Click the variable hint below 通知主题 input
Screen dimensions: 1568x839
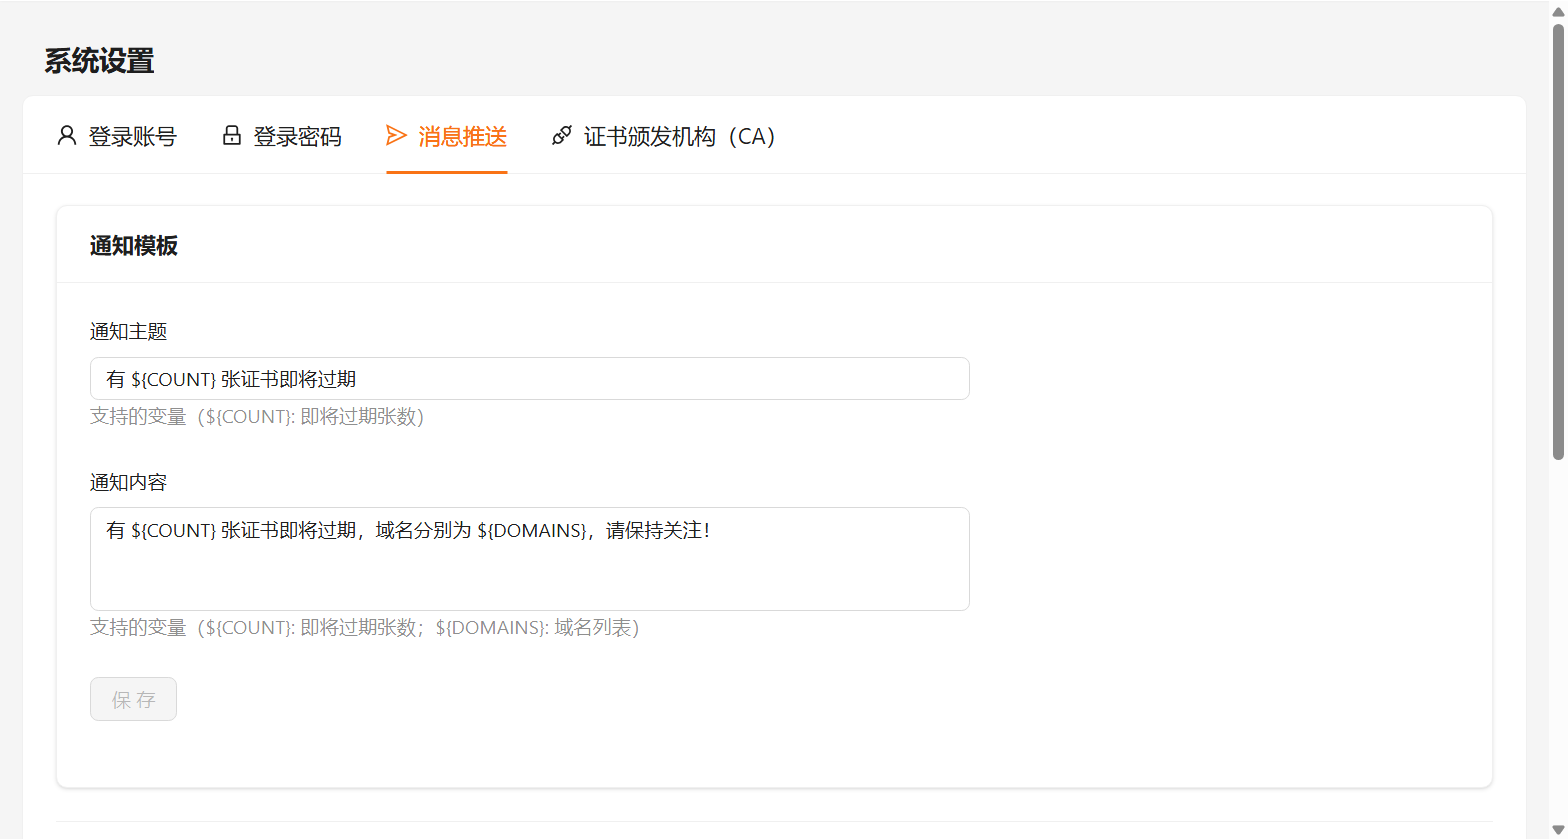click(x=257, y=417)
